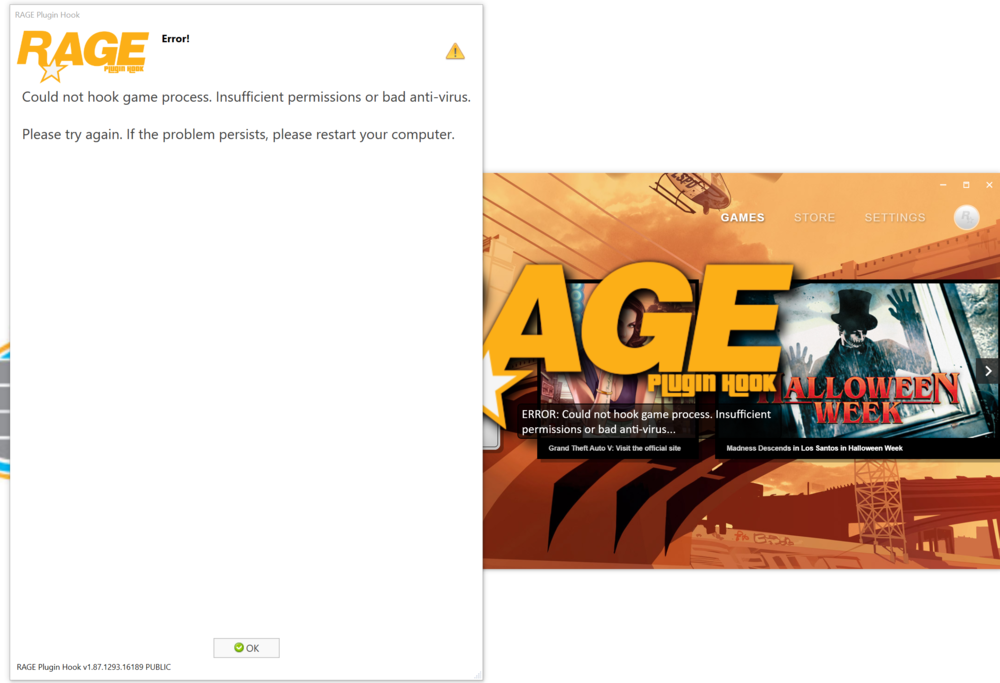Viewport: 1000px width, 683px height.
Task: Select the GAMES tab
Action: pos(742,217)
